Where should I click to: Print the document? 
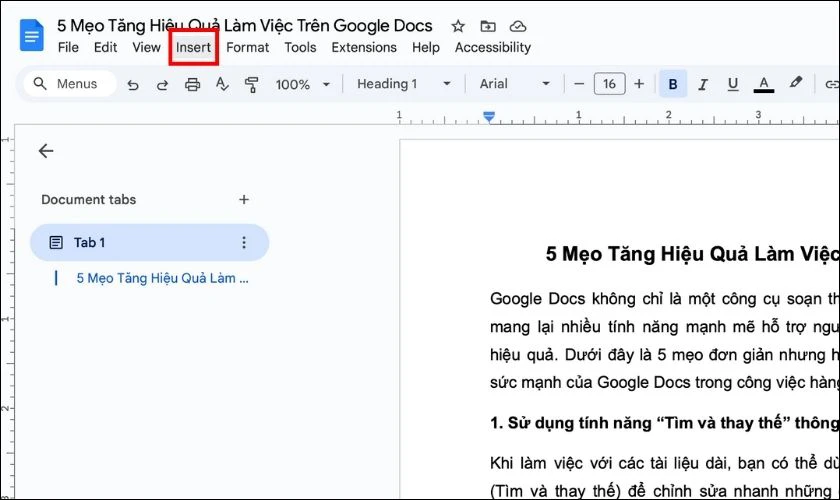192,84
